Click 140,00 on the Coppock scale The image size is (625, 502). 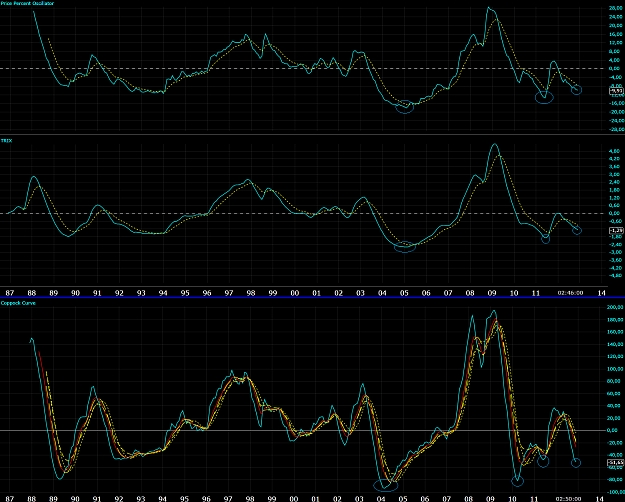tap(615, 344)
